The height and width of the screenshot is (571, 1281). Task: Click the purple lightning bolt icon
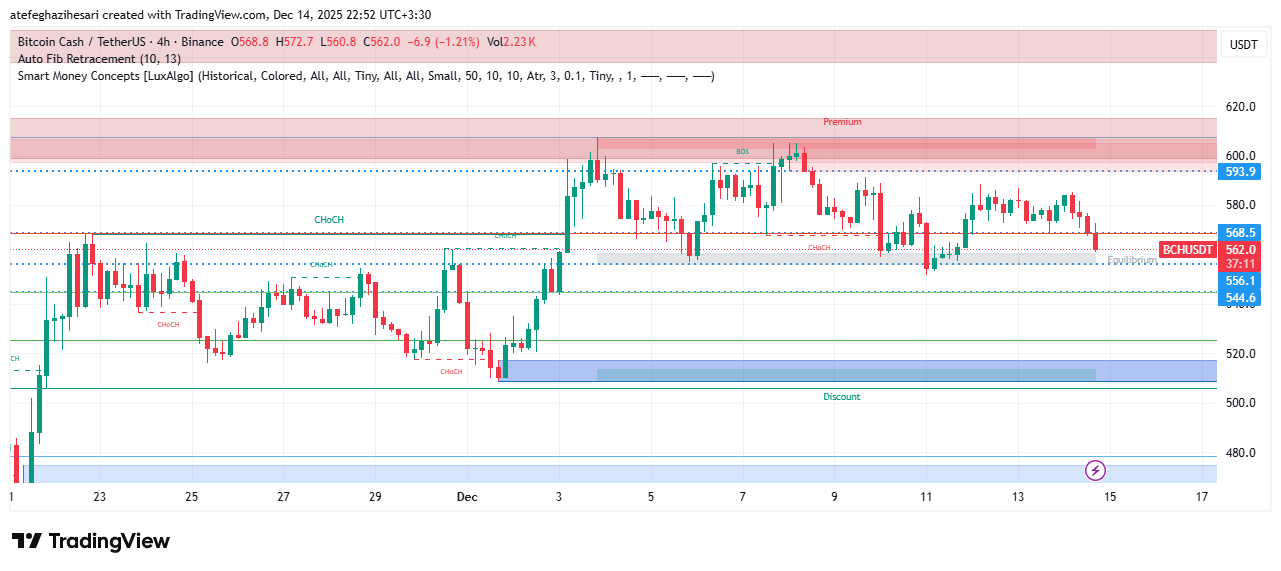pyautogui.click(x=1095, y=470)
